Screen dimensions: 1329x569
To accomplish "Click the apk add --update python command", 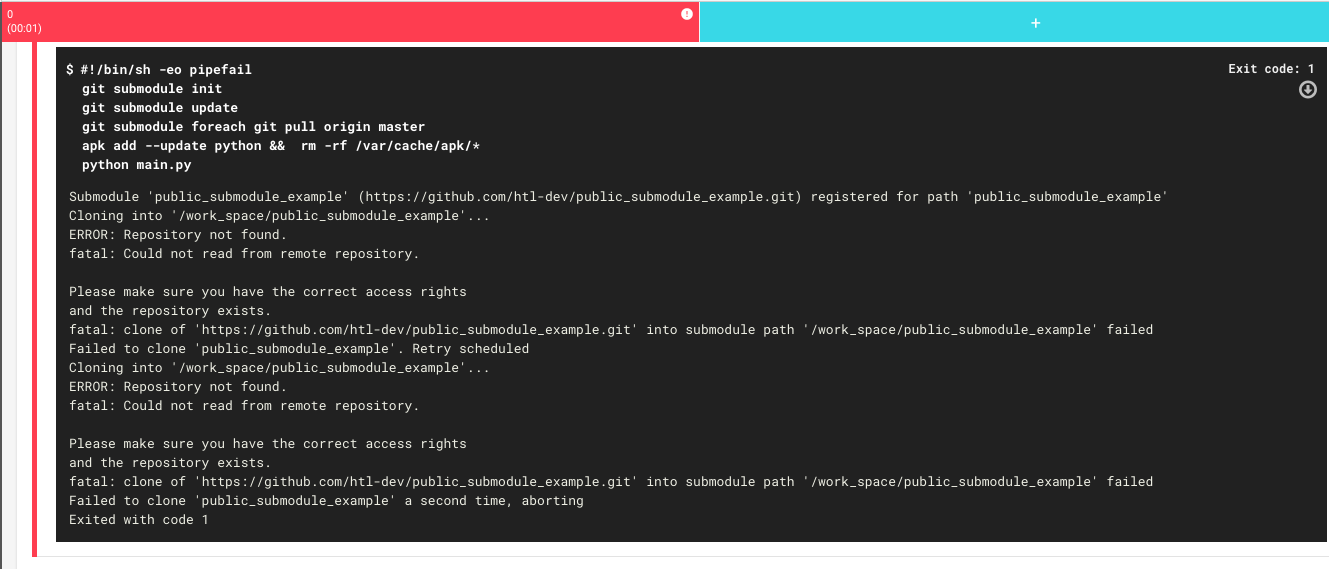I will pyautogui.click(x=283, y=146).
